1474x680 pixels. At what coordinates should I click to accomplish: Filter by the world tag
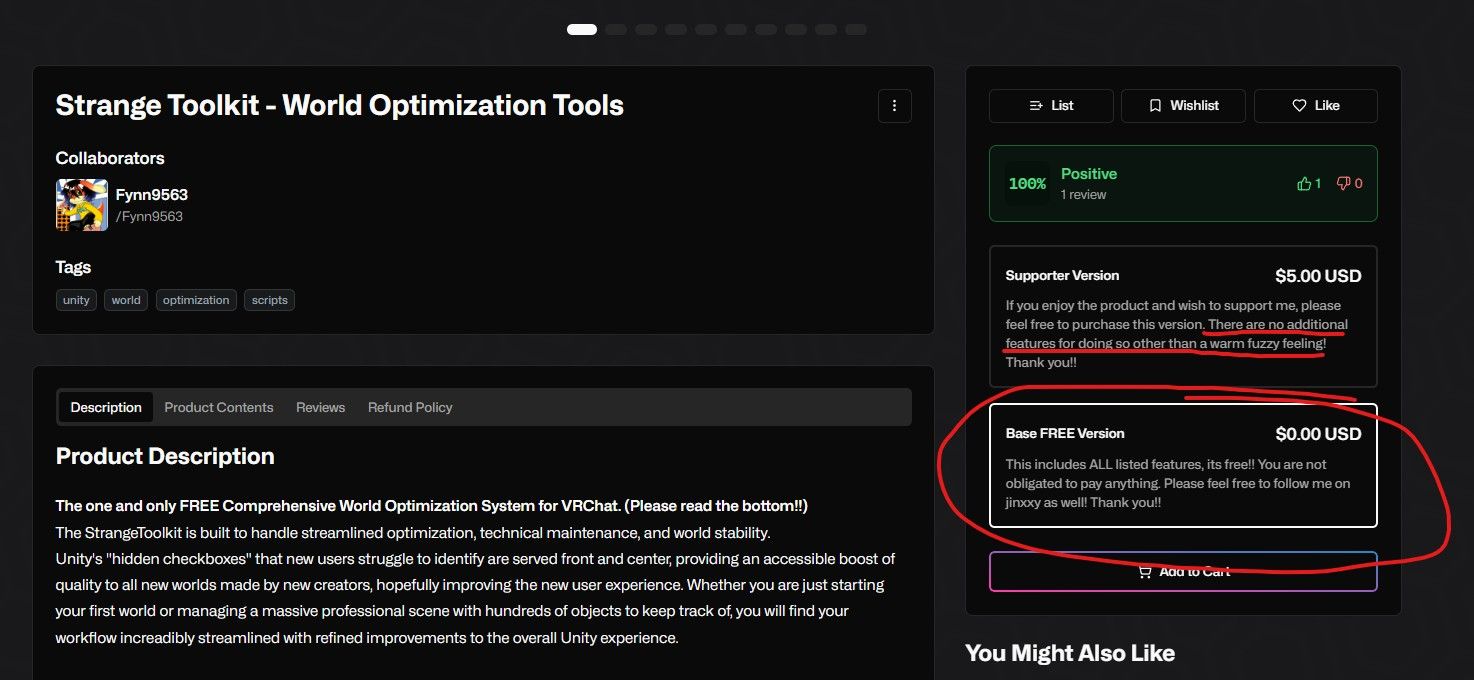[x=126, y=300]
